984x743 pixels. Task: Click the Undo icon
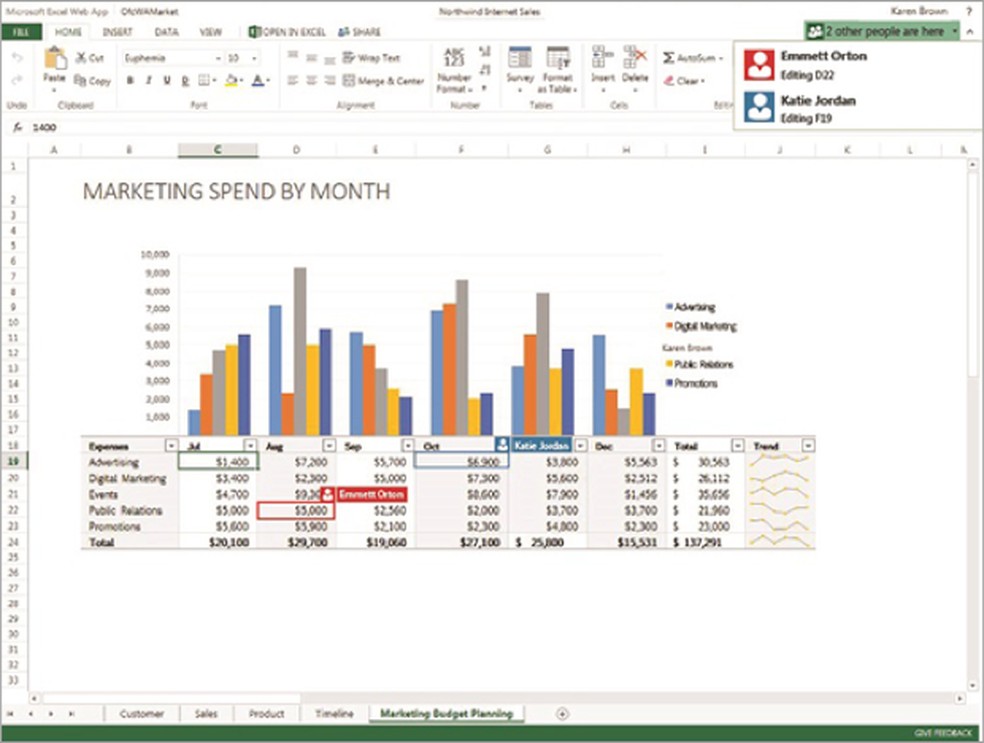pyautogui.click(x=18, y=55)
